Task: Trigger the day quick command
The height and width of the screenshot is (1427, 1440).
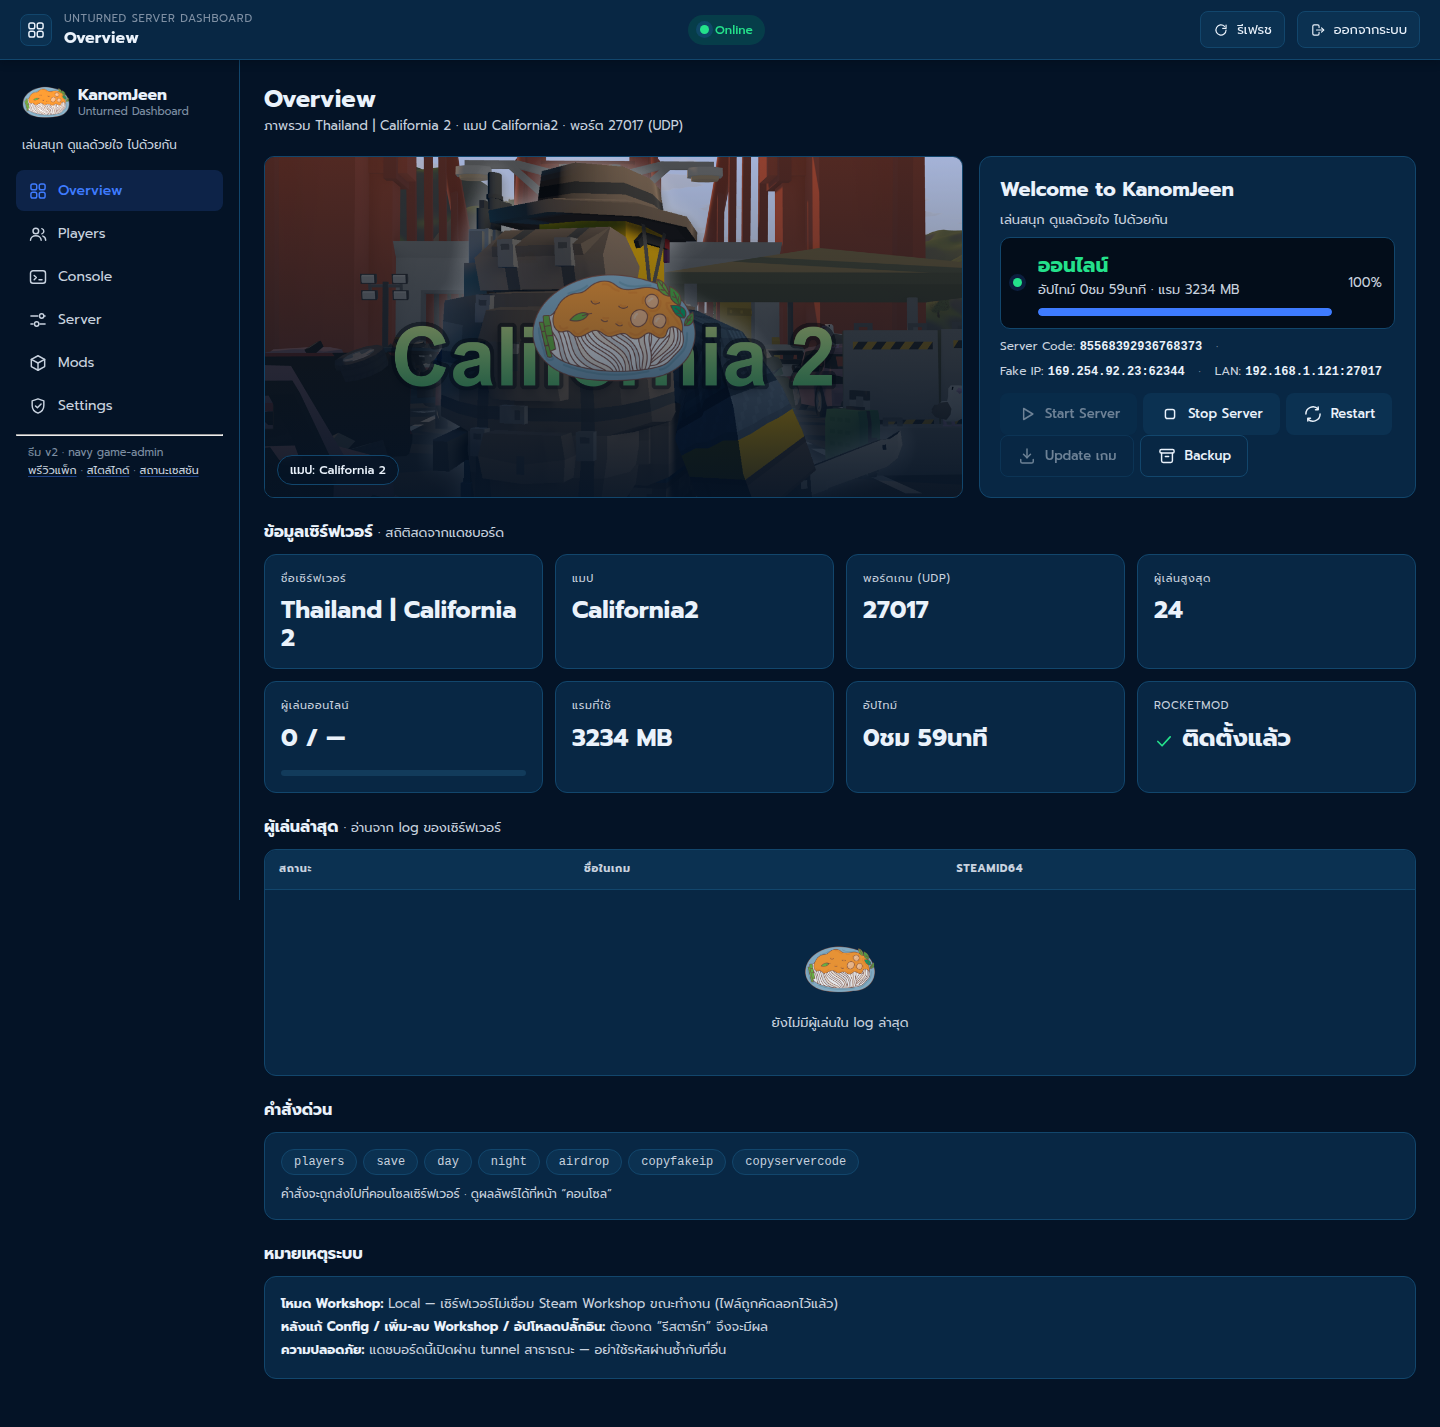Action: click(x=448, y=1161)
